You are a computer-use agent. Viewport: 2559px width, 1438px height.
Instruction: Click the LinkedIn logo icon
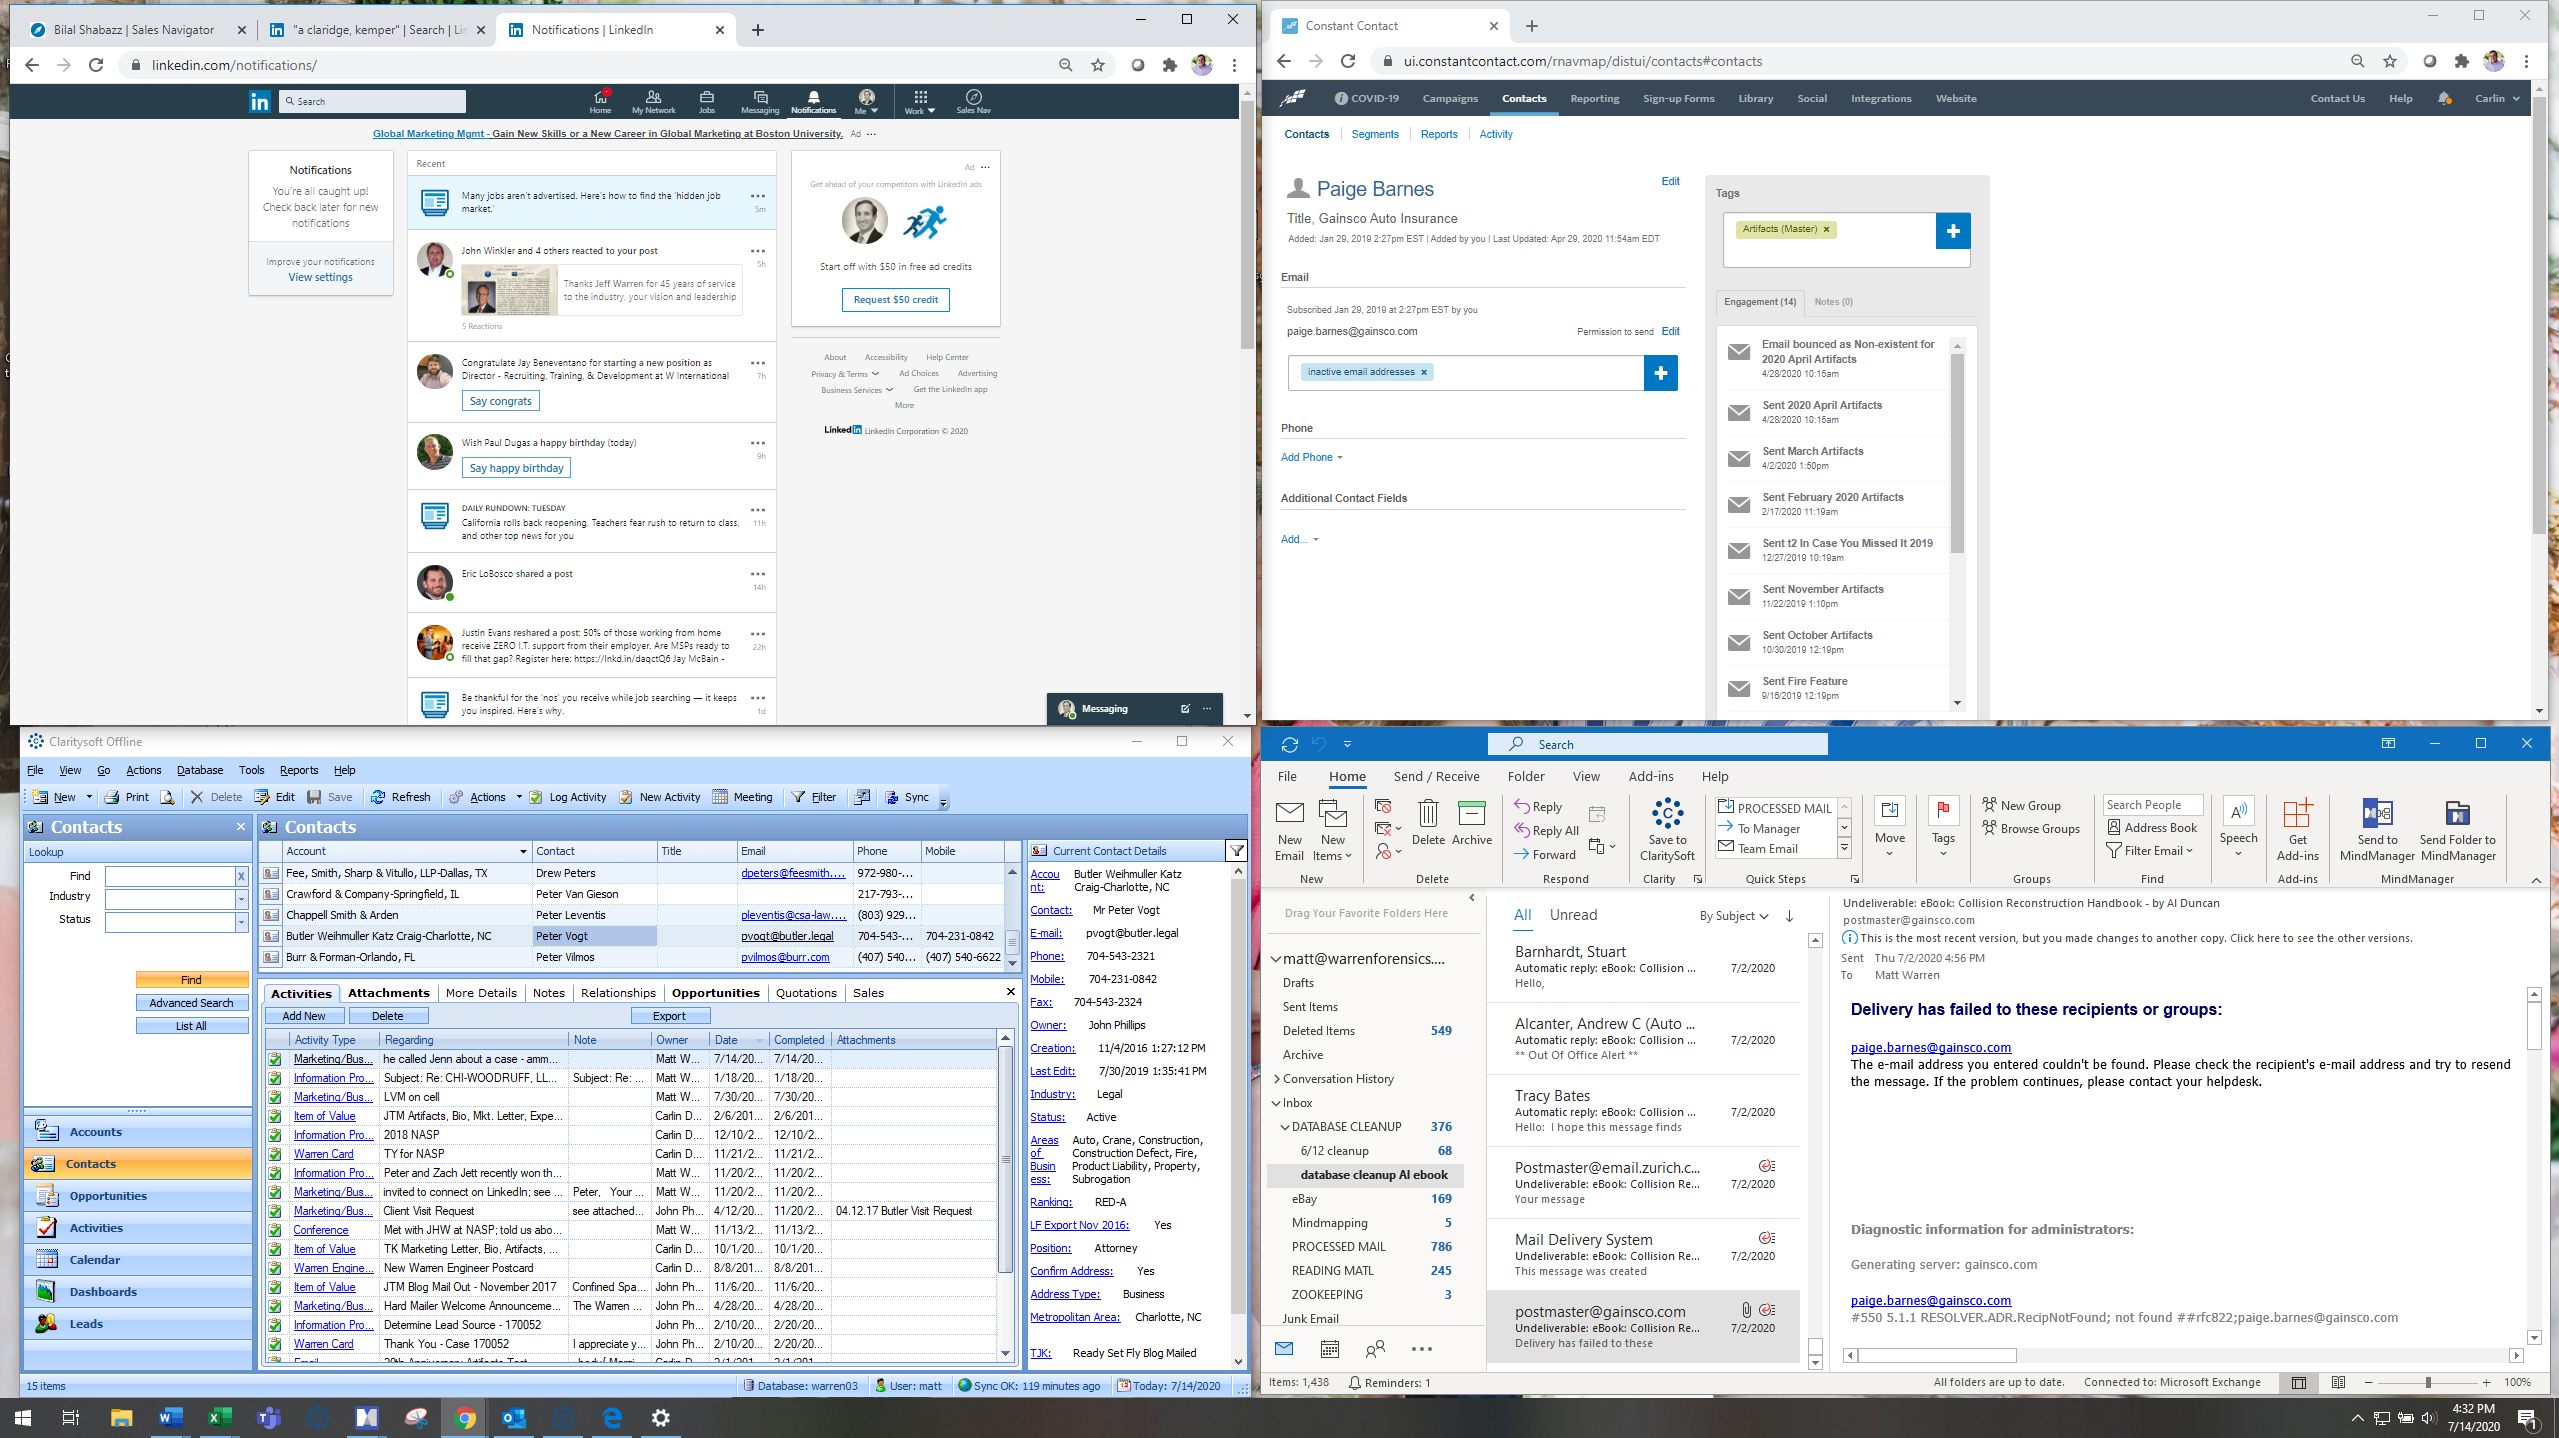[260, 101]
